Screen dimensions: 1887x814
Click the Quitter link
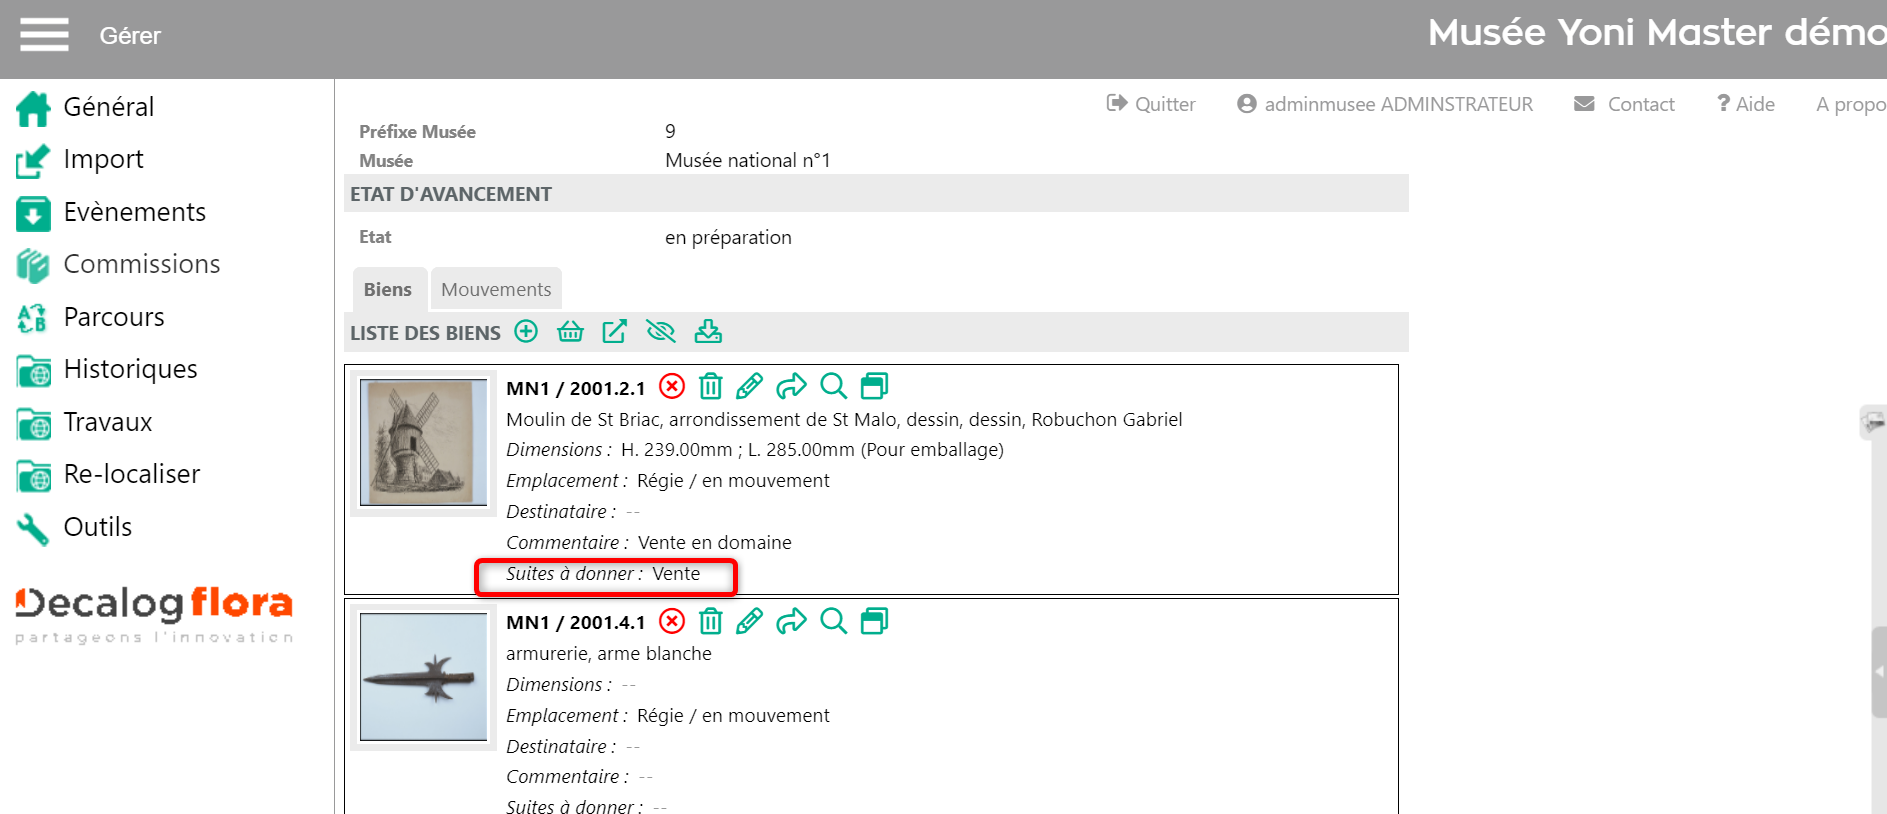pyautogui.click(x=1151, y=104)
